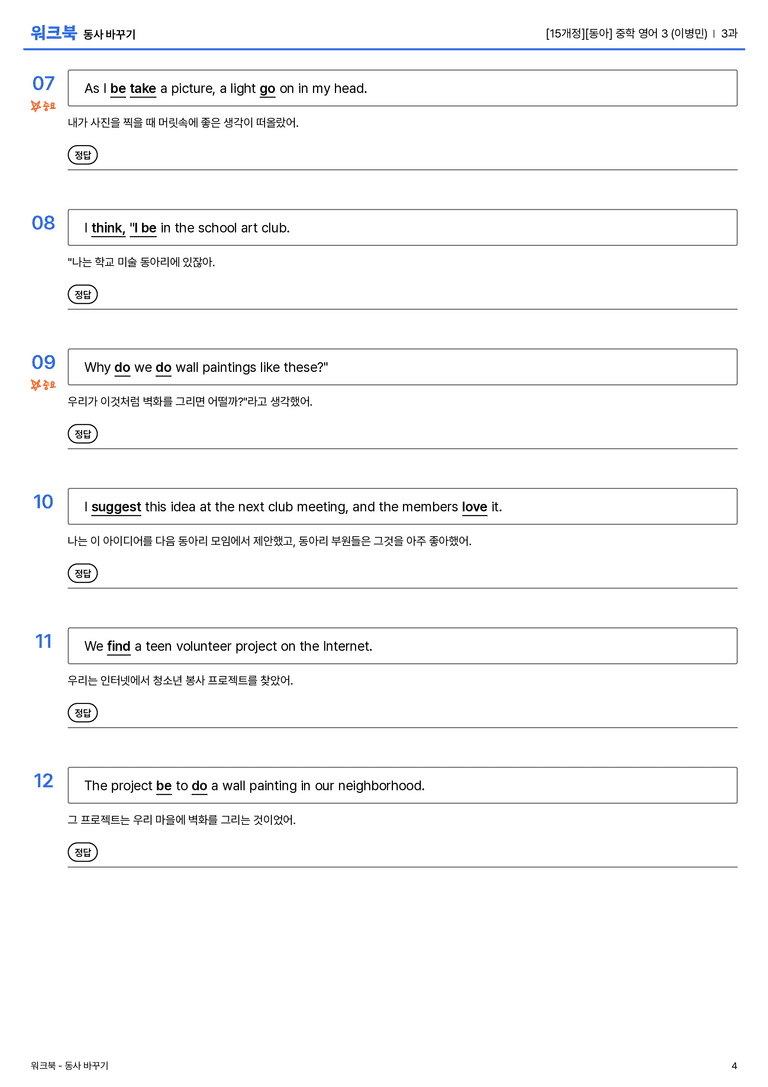Image resolution: width=768 pixels, height=1087 pixels.
Task: Click the 정답 badge under question 10
Action: tap(82, 573)
